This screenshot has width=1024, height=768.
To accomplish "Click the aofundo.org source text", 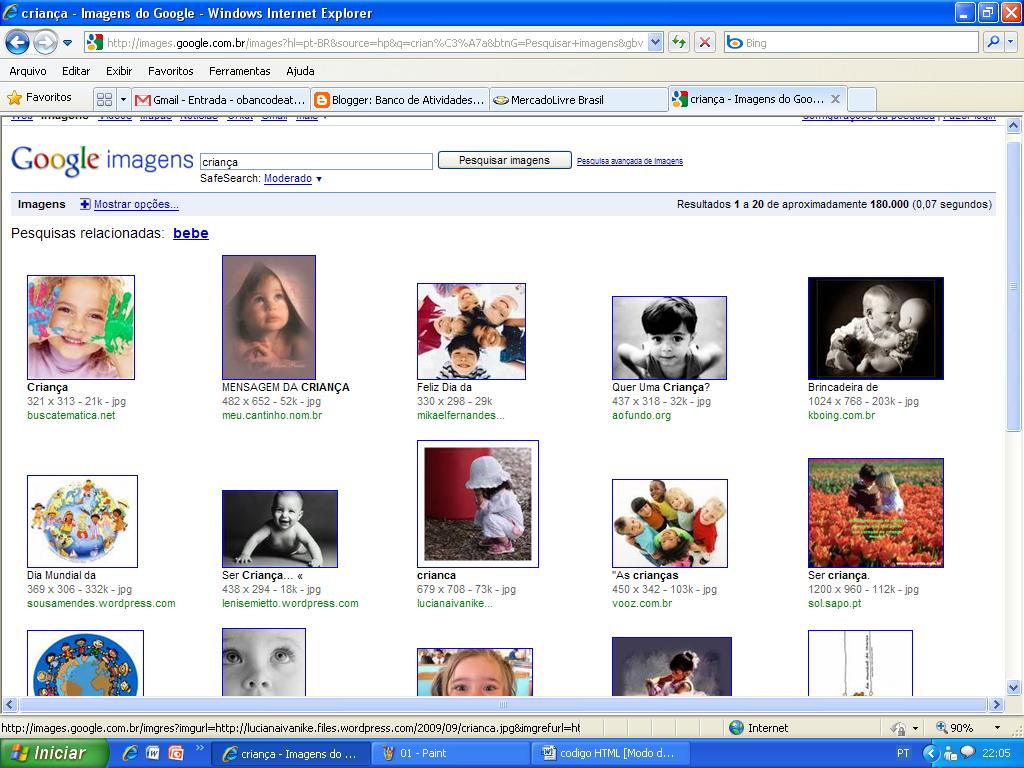I will point(641,415).
